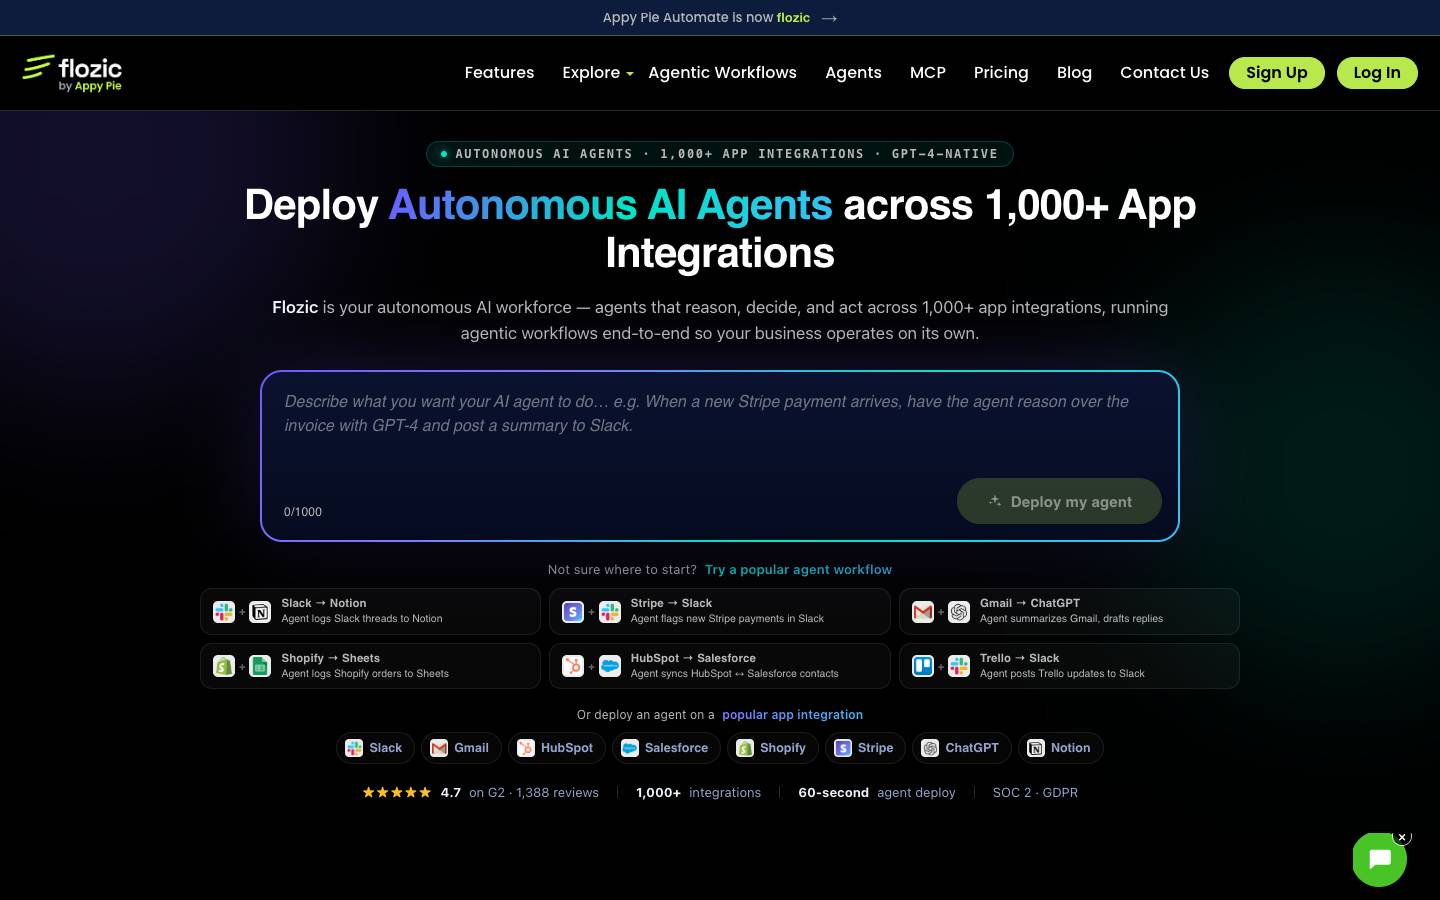Click the Salesforce icon in the Salesforce chip

click(630, 748)
